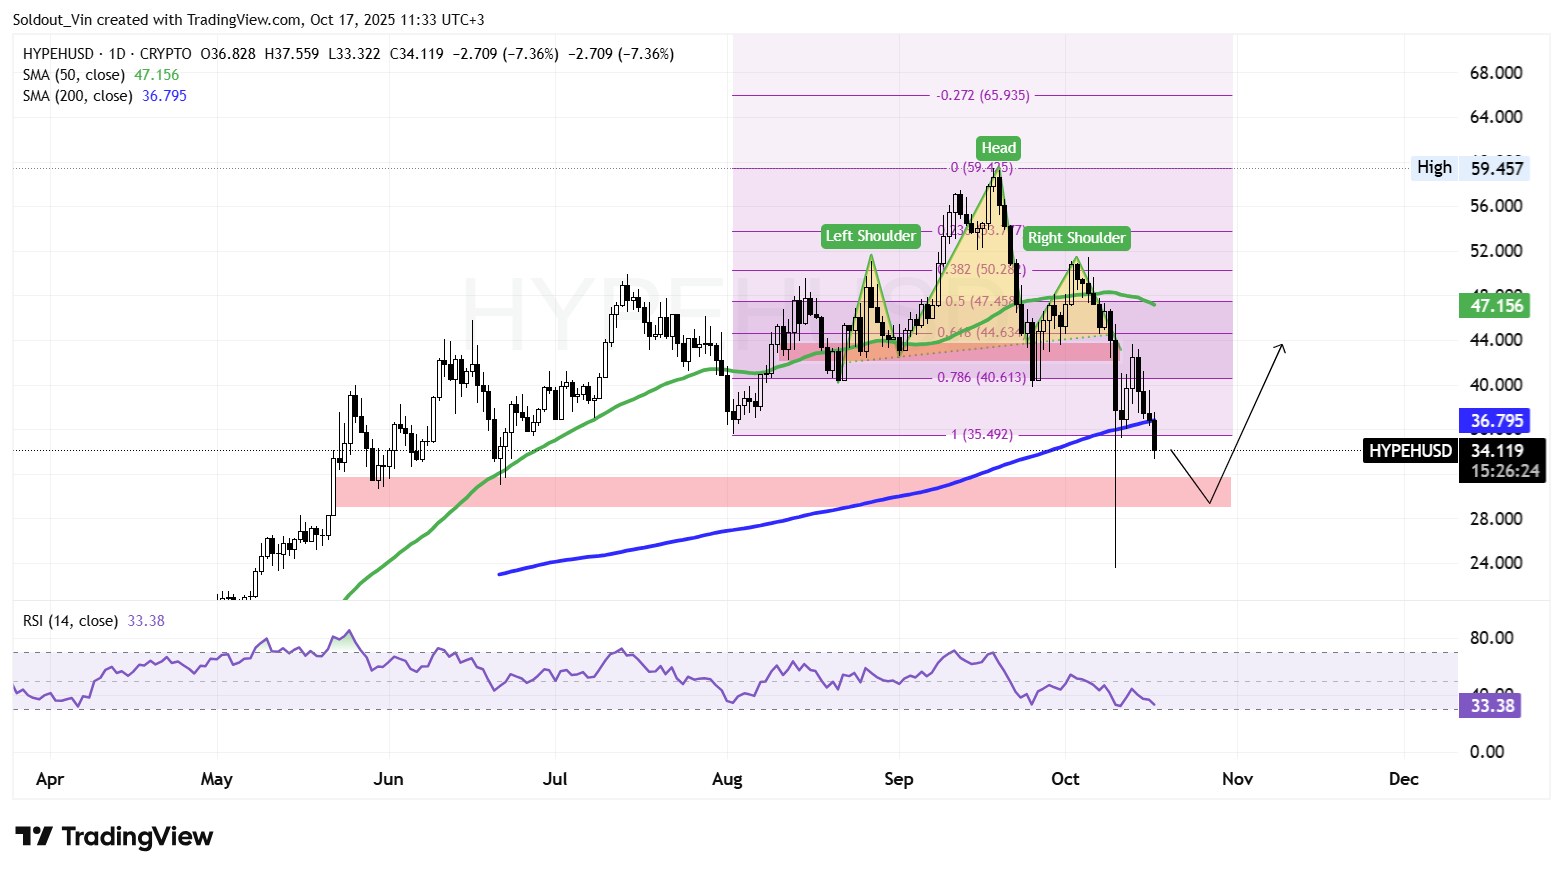Click the purple 33.38 RSI value label
1563x874 pixels.
tap(1491, 706)
